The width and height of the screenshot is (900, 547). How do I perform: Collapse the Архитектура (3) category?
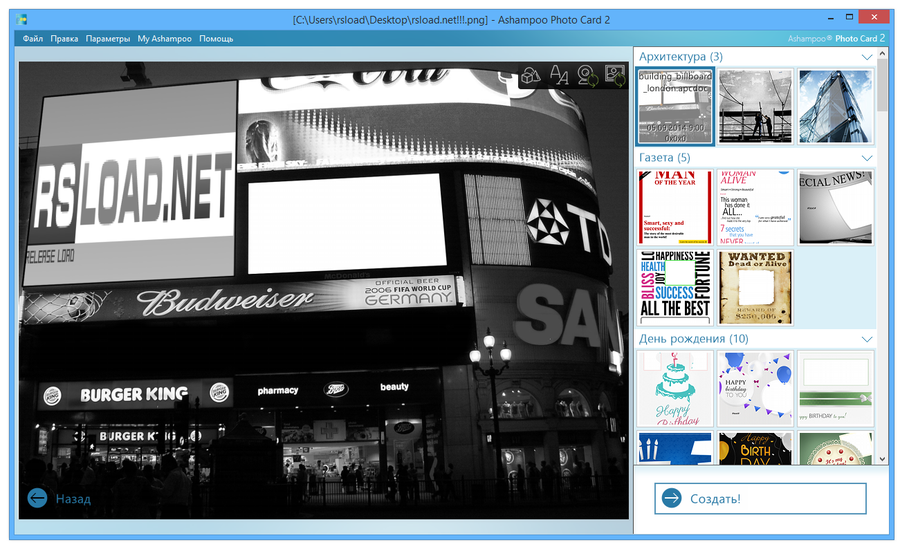pyautogui.click(x=867, y=57)
